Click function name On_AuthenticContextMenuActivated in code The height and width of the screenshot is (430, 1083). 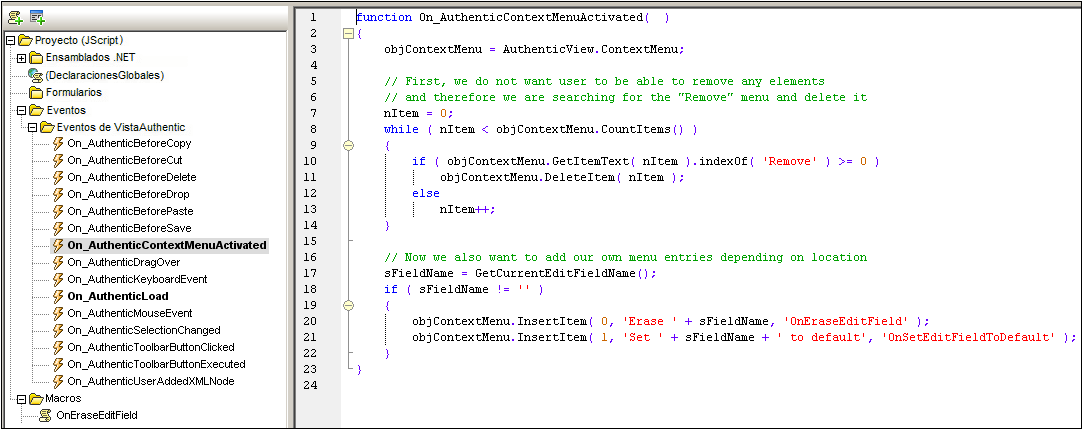tap(531, 17)
